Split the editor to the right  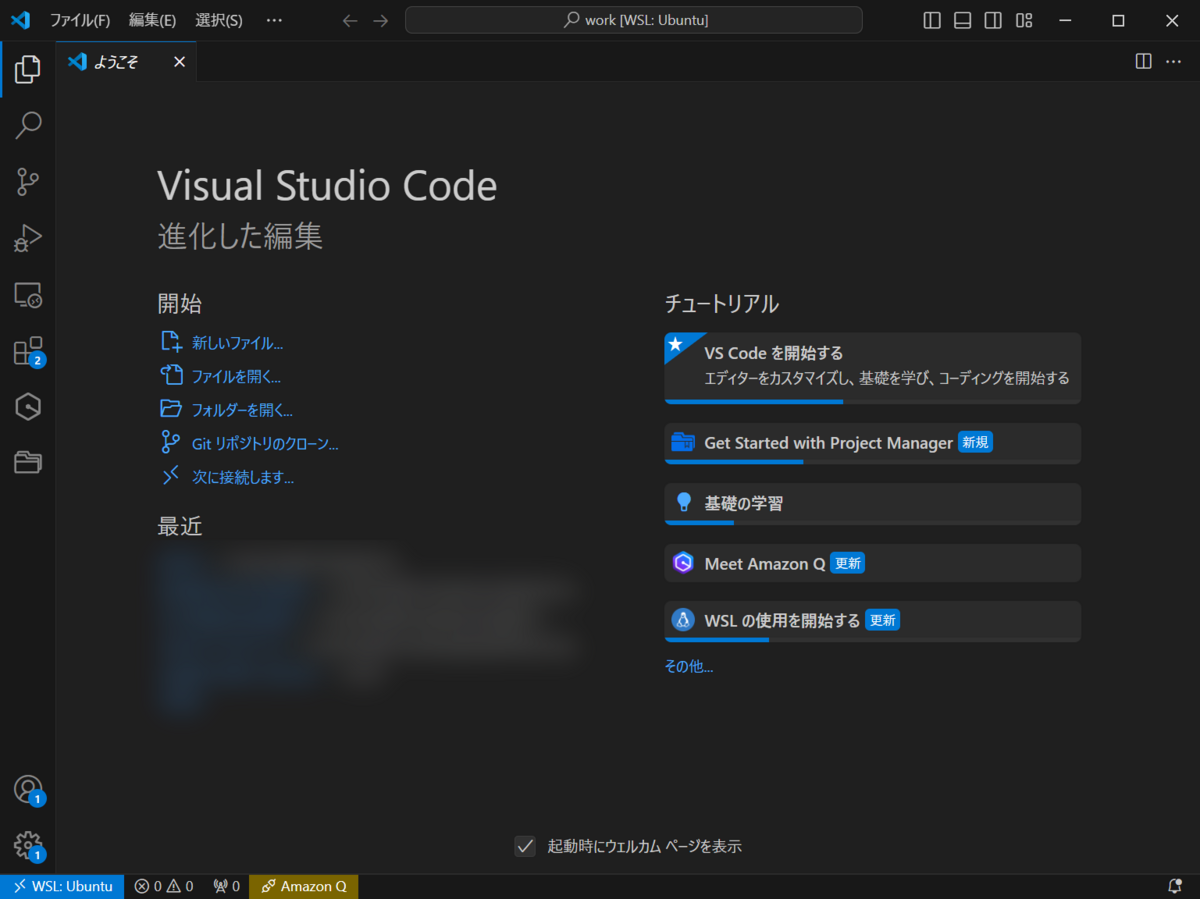[1144, 61]
